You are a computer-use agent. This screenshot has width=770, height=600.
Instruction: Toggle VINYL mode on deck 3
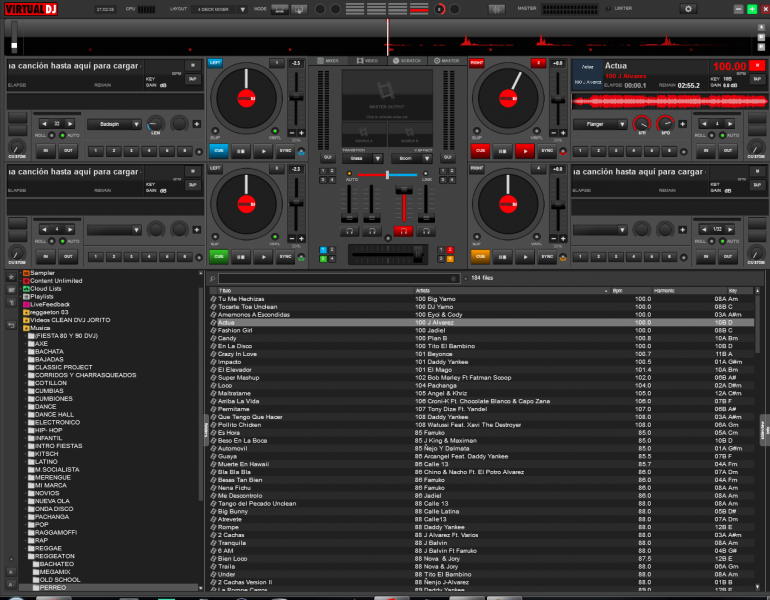pyautogui.click(x=275, y=237)
